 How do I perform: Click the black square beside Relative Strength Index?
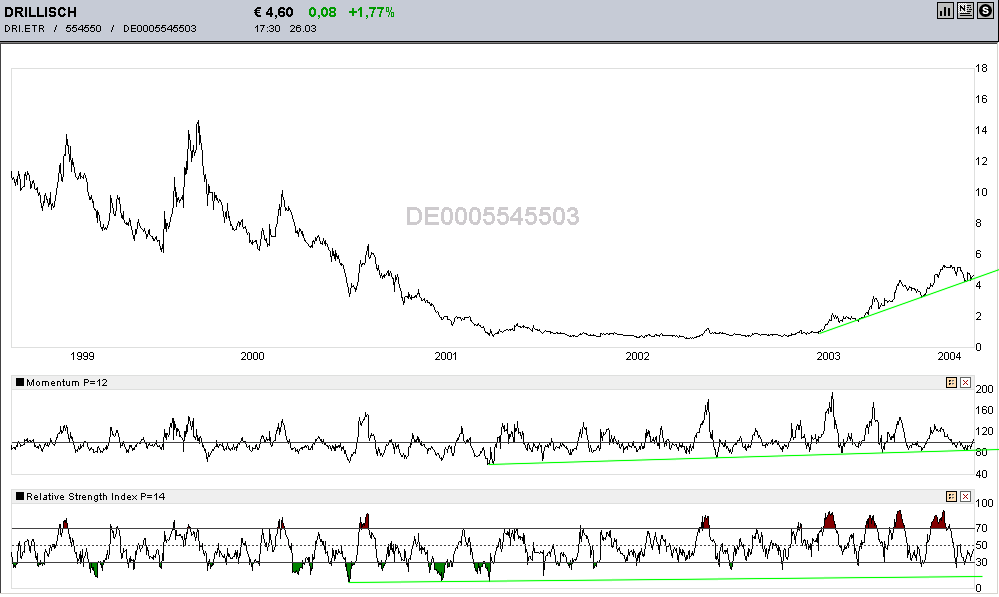point(20,496)
